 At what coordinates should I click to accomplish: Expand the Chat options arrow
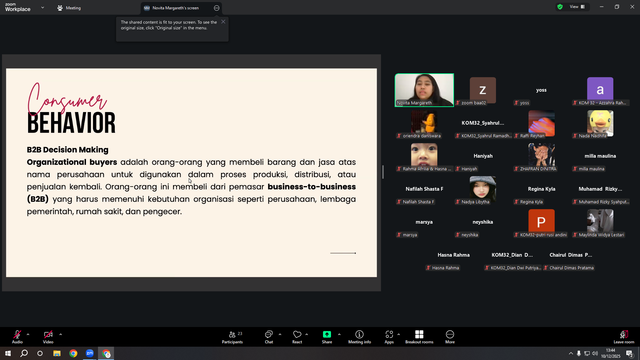[x=280, y=334]
